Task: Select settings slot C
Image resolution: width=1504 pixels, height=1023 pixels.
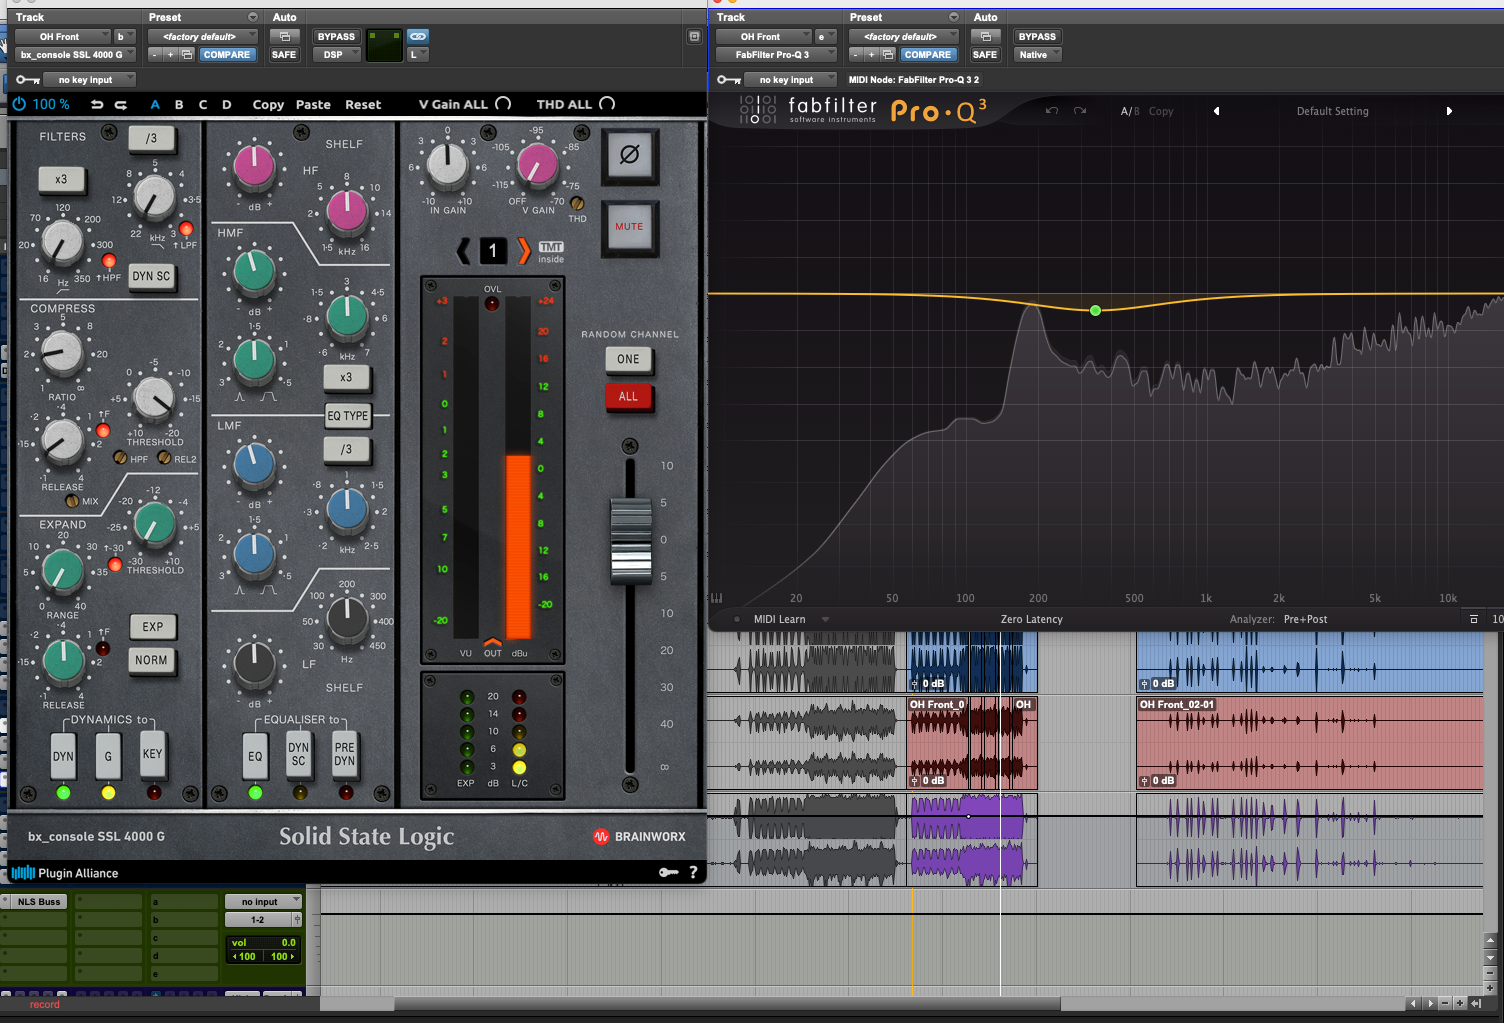Action: tap(203, 104)
